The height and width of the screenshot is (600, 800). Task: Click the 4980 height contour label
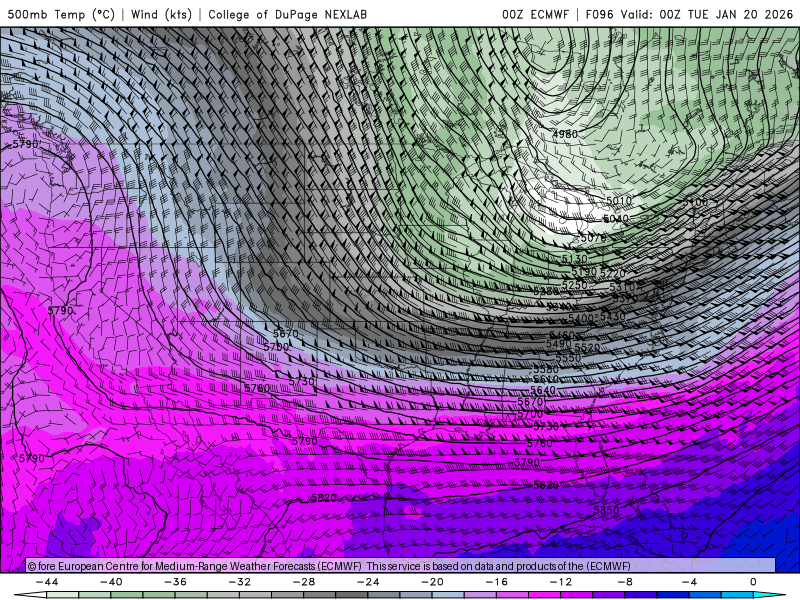(x=565, y=134)
